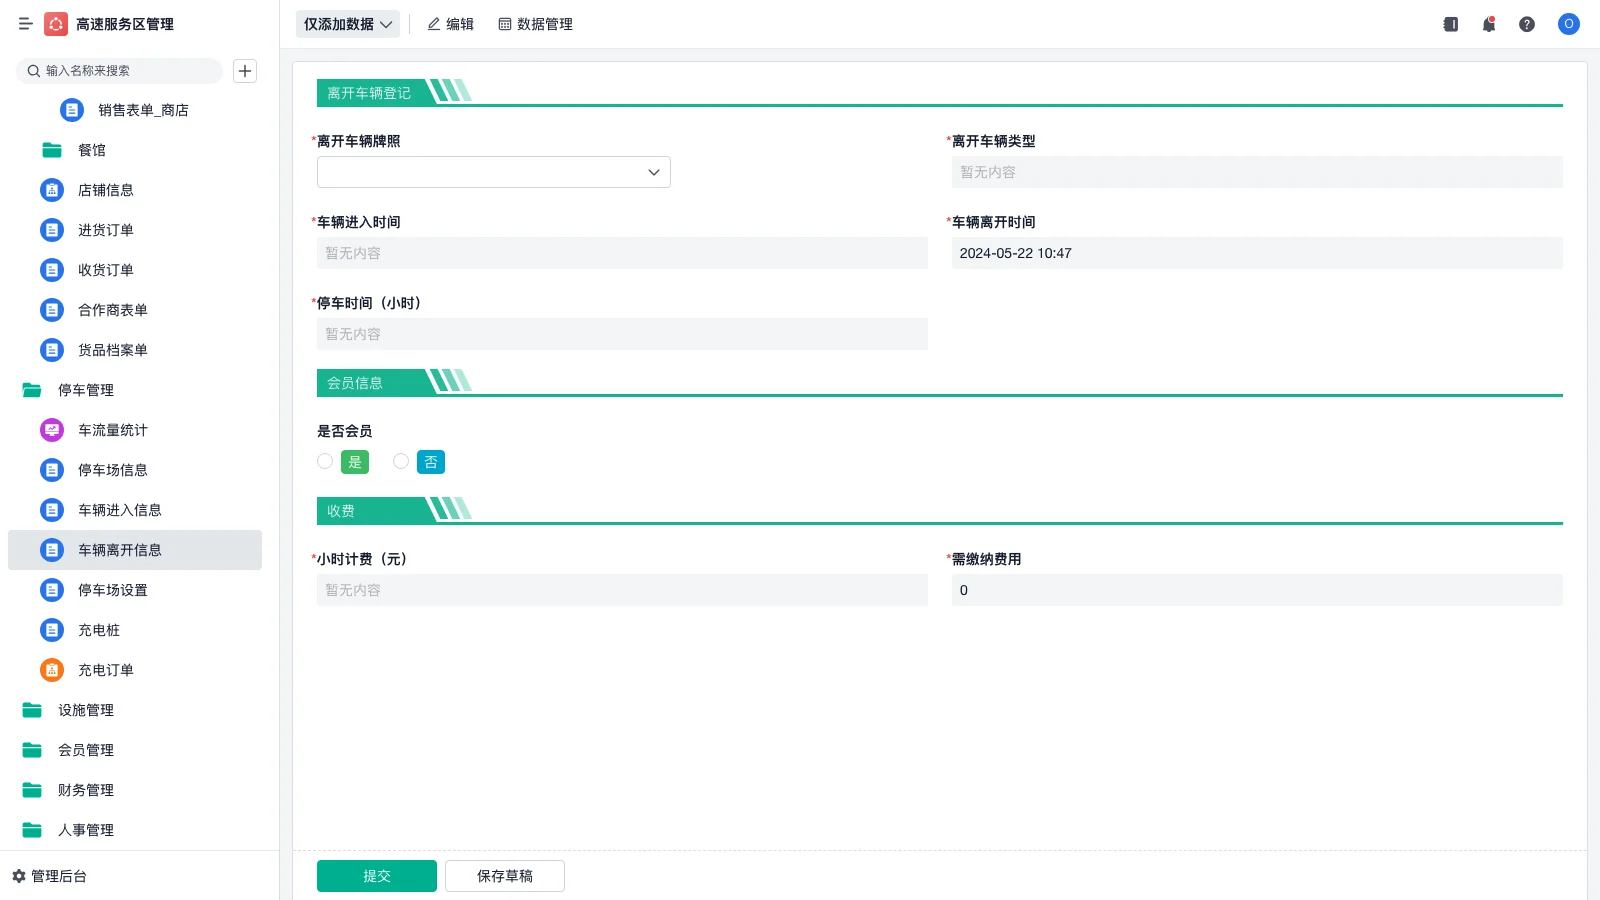Open the 仅添加数据 dropdown
The height and width of the screenshot is (900, 1600).
point(347,23)
